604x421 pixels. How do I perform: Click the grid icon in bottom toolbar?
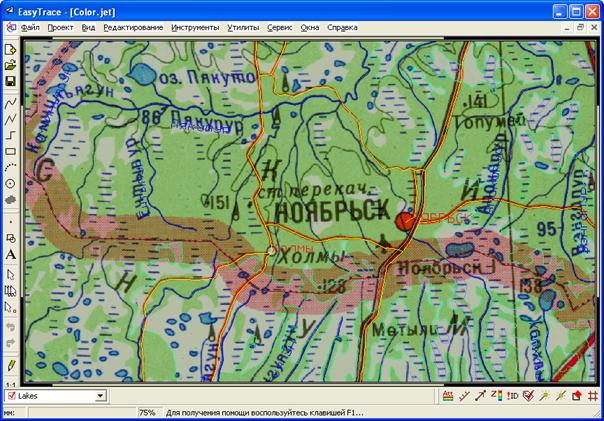point(593,397)
